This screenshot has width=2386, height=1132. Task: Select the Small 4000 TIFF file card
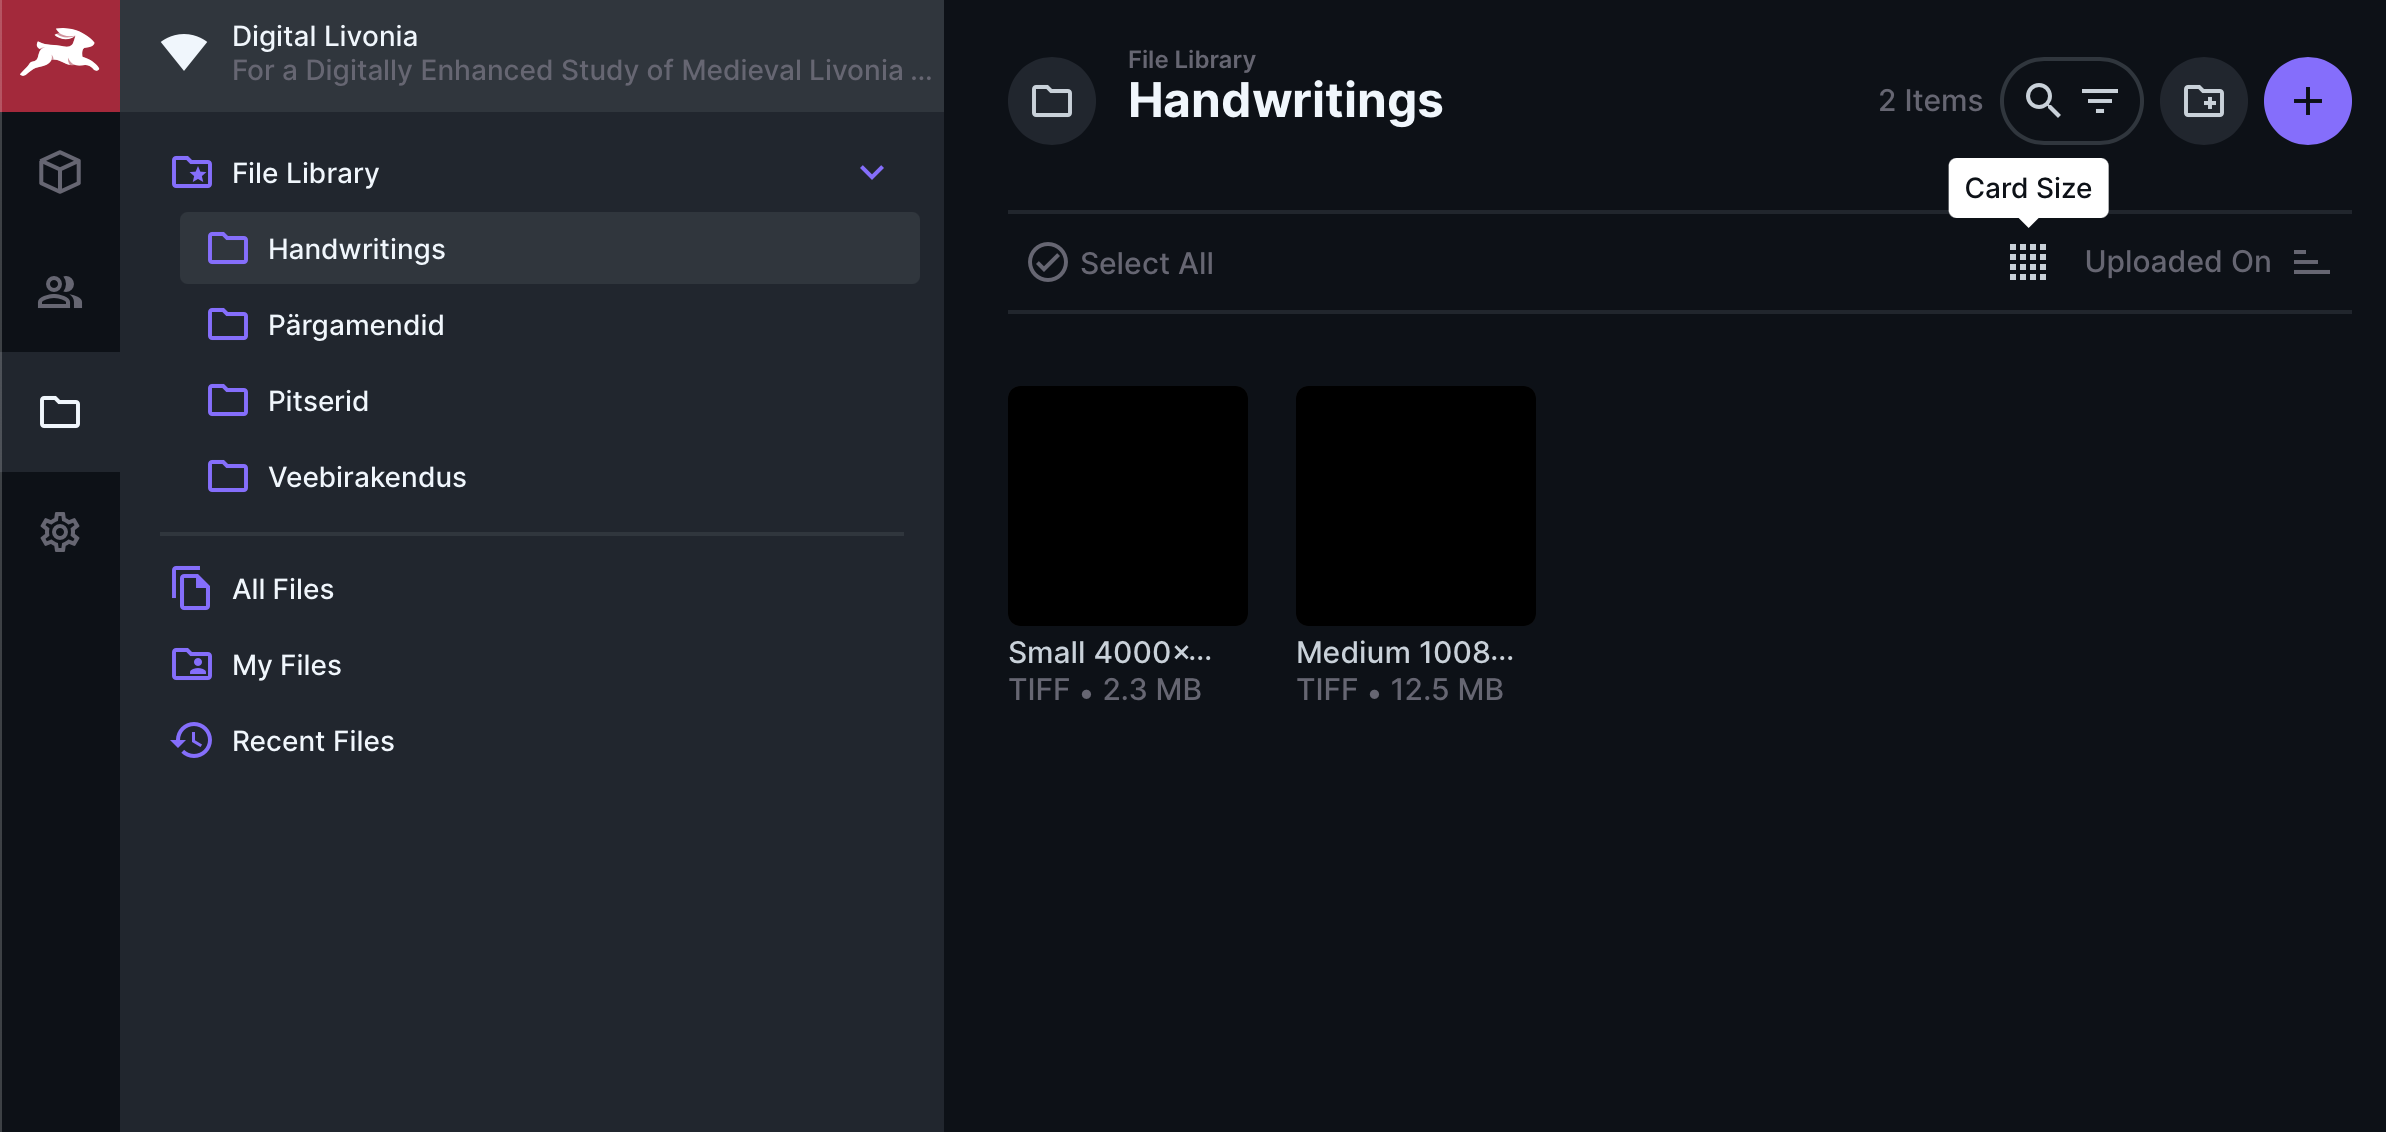click(1127, 506)
